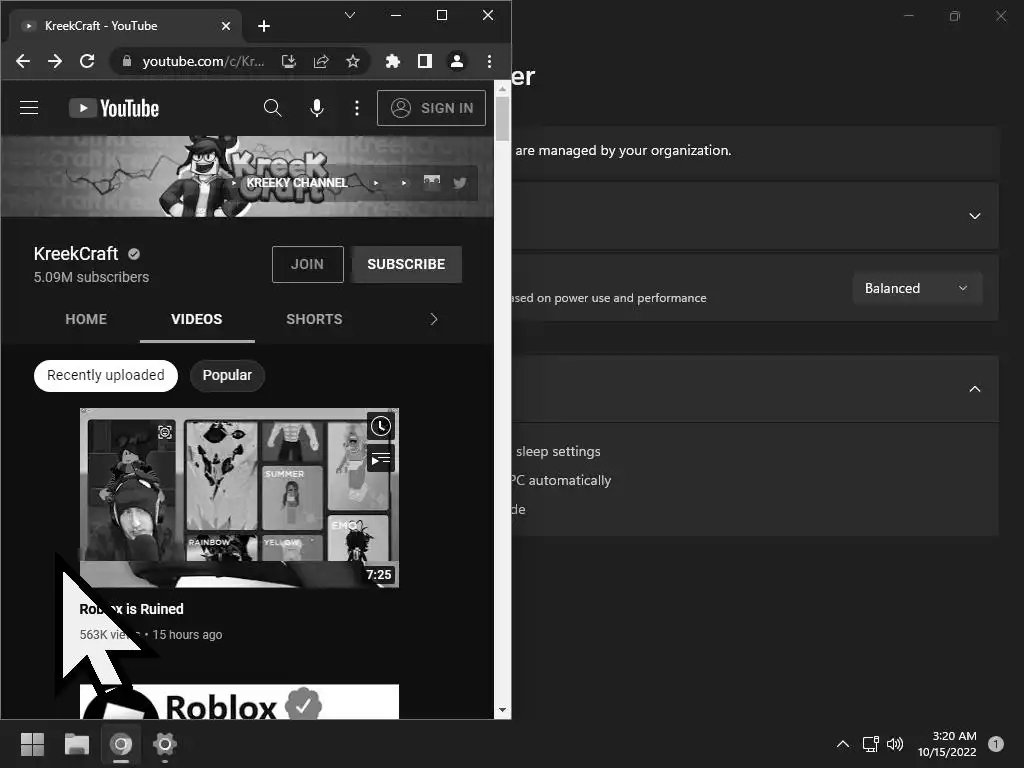Viewport: 1024px width, 768px height.
Task: Open File Explorer from the taskbar
Action: pos(77,744)
